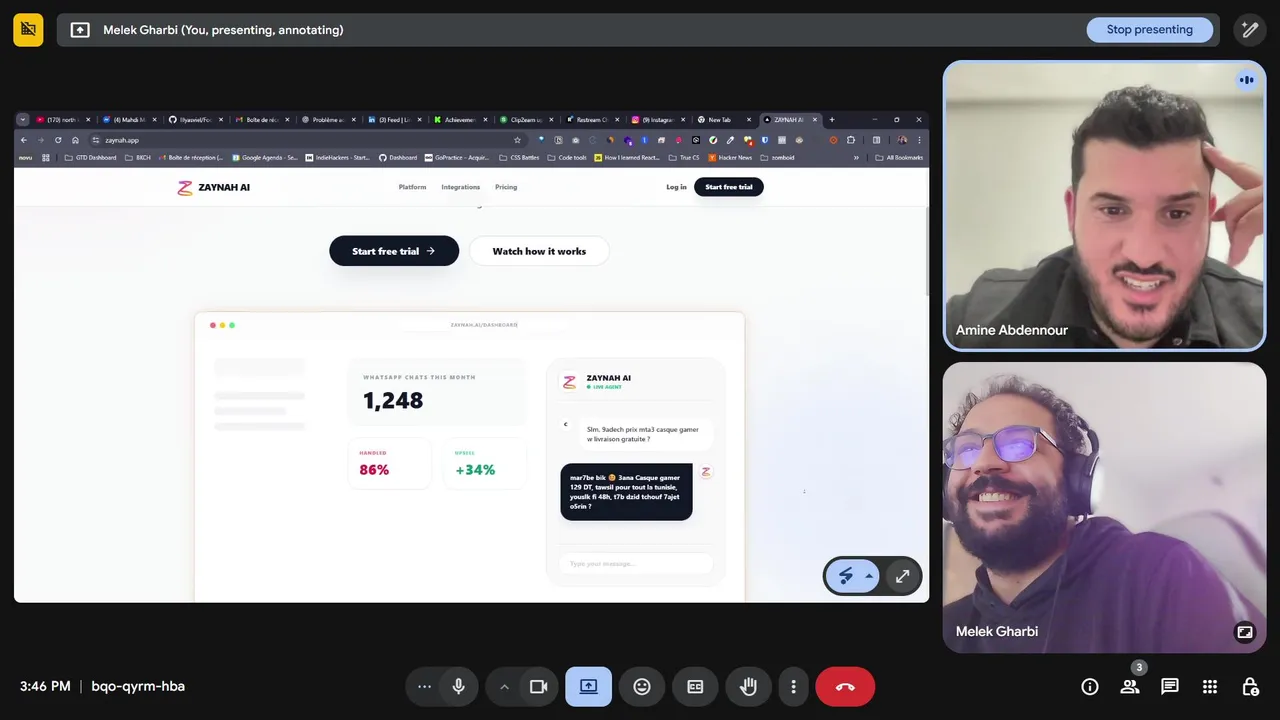Open the Pricing nav item
1280x720 pixels.
pyautogui.click(x=506, y=187)
